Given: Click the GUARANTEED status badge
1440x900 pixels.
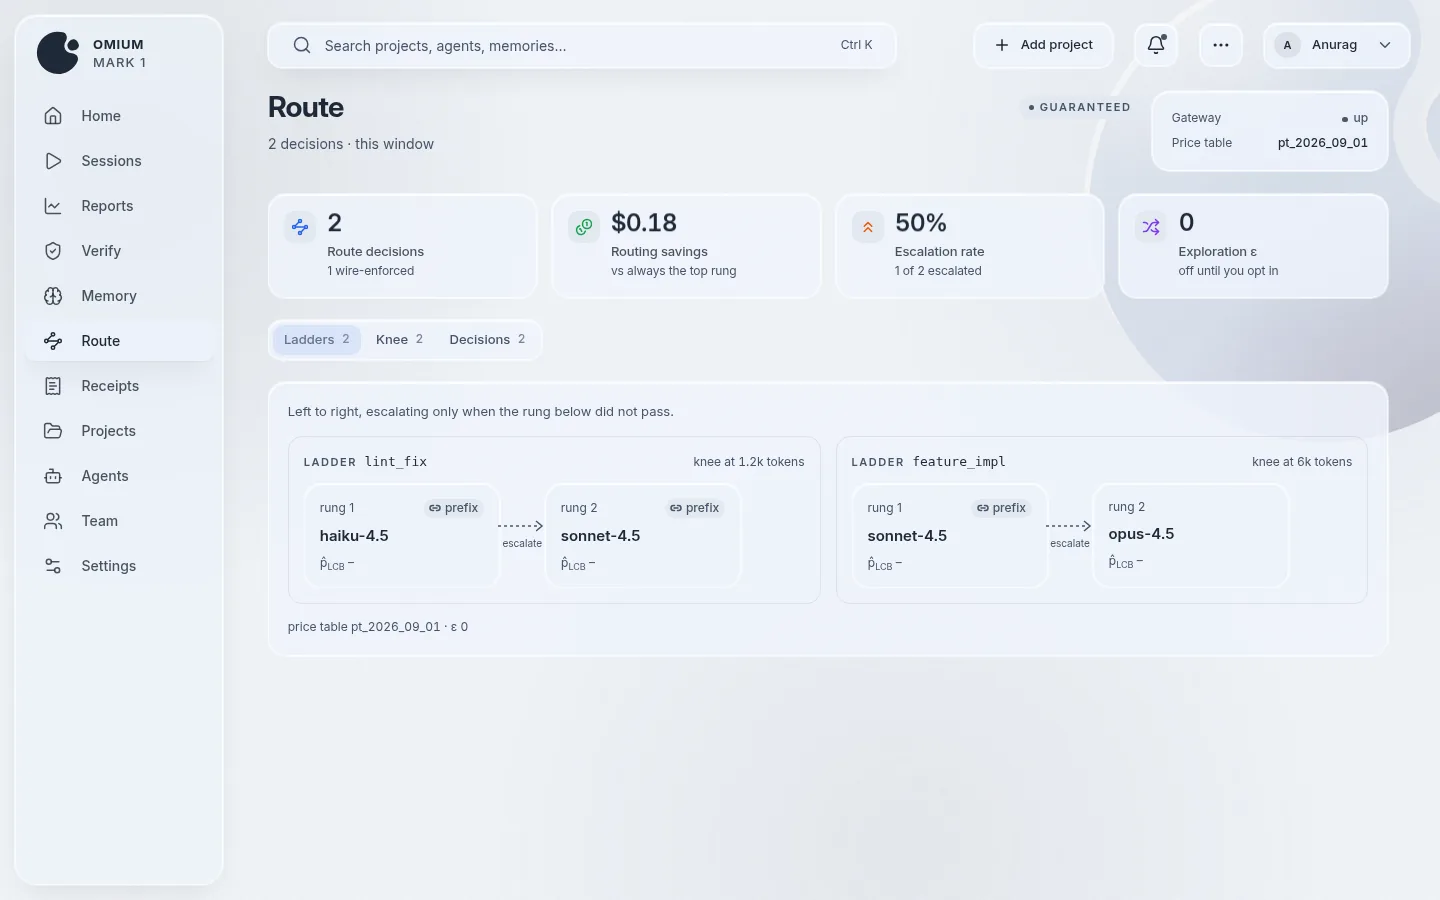Looking at the screenshot, I should (x=1079, y=107).
